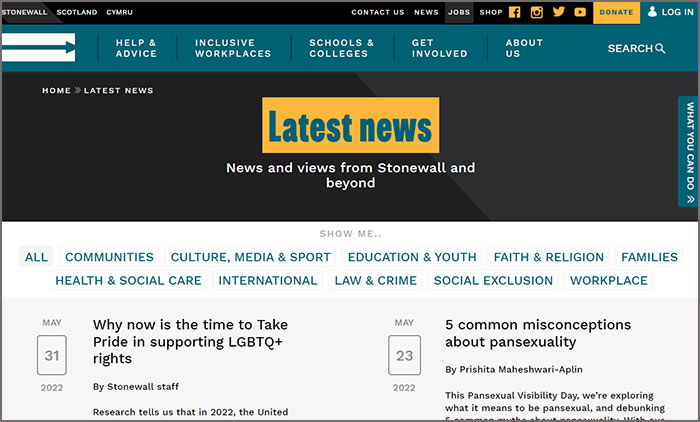Screen dimensions: 700x422
Task: Filter news by Law & Crime
Action: 375,280
